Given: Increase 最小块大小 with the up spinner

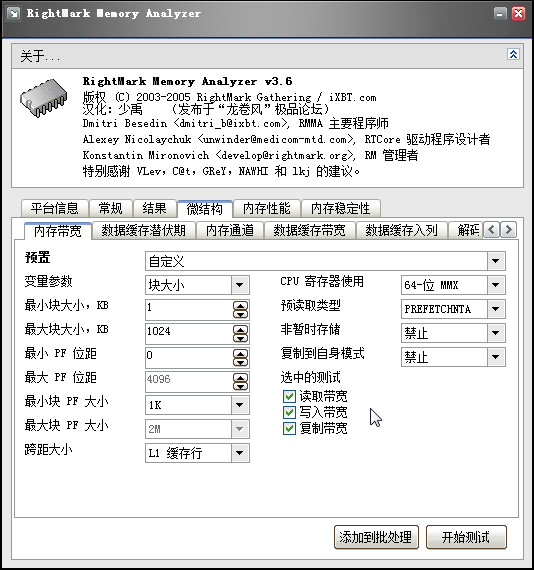Looking at the screenshot, I should pos(241,305).
